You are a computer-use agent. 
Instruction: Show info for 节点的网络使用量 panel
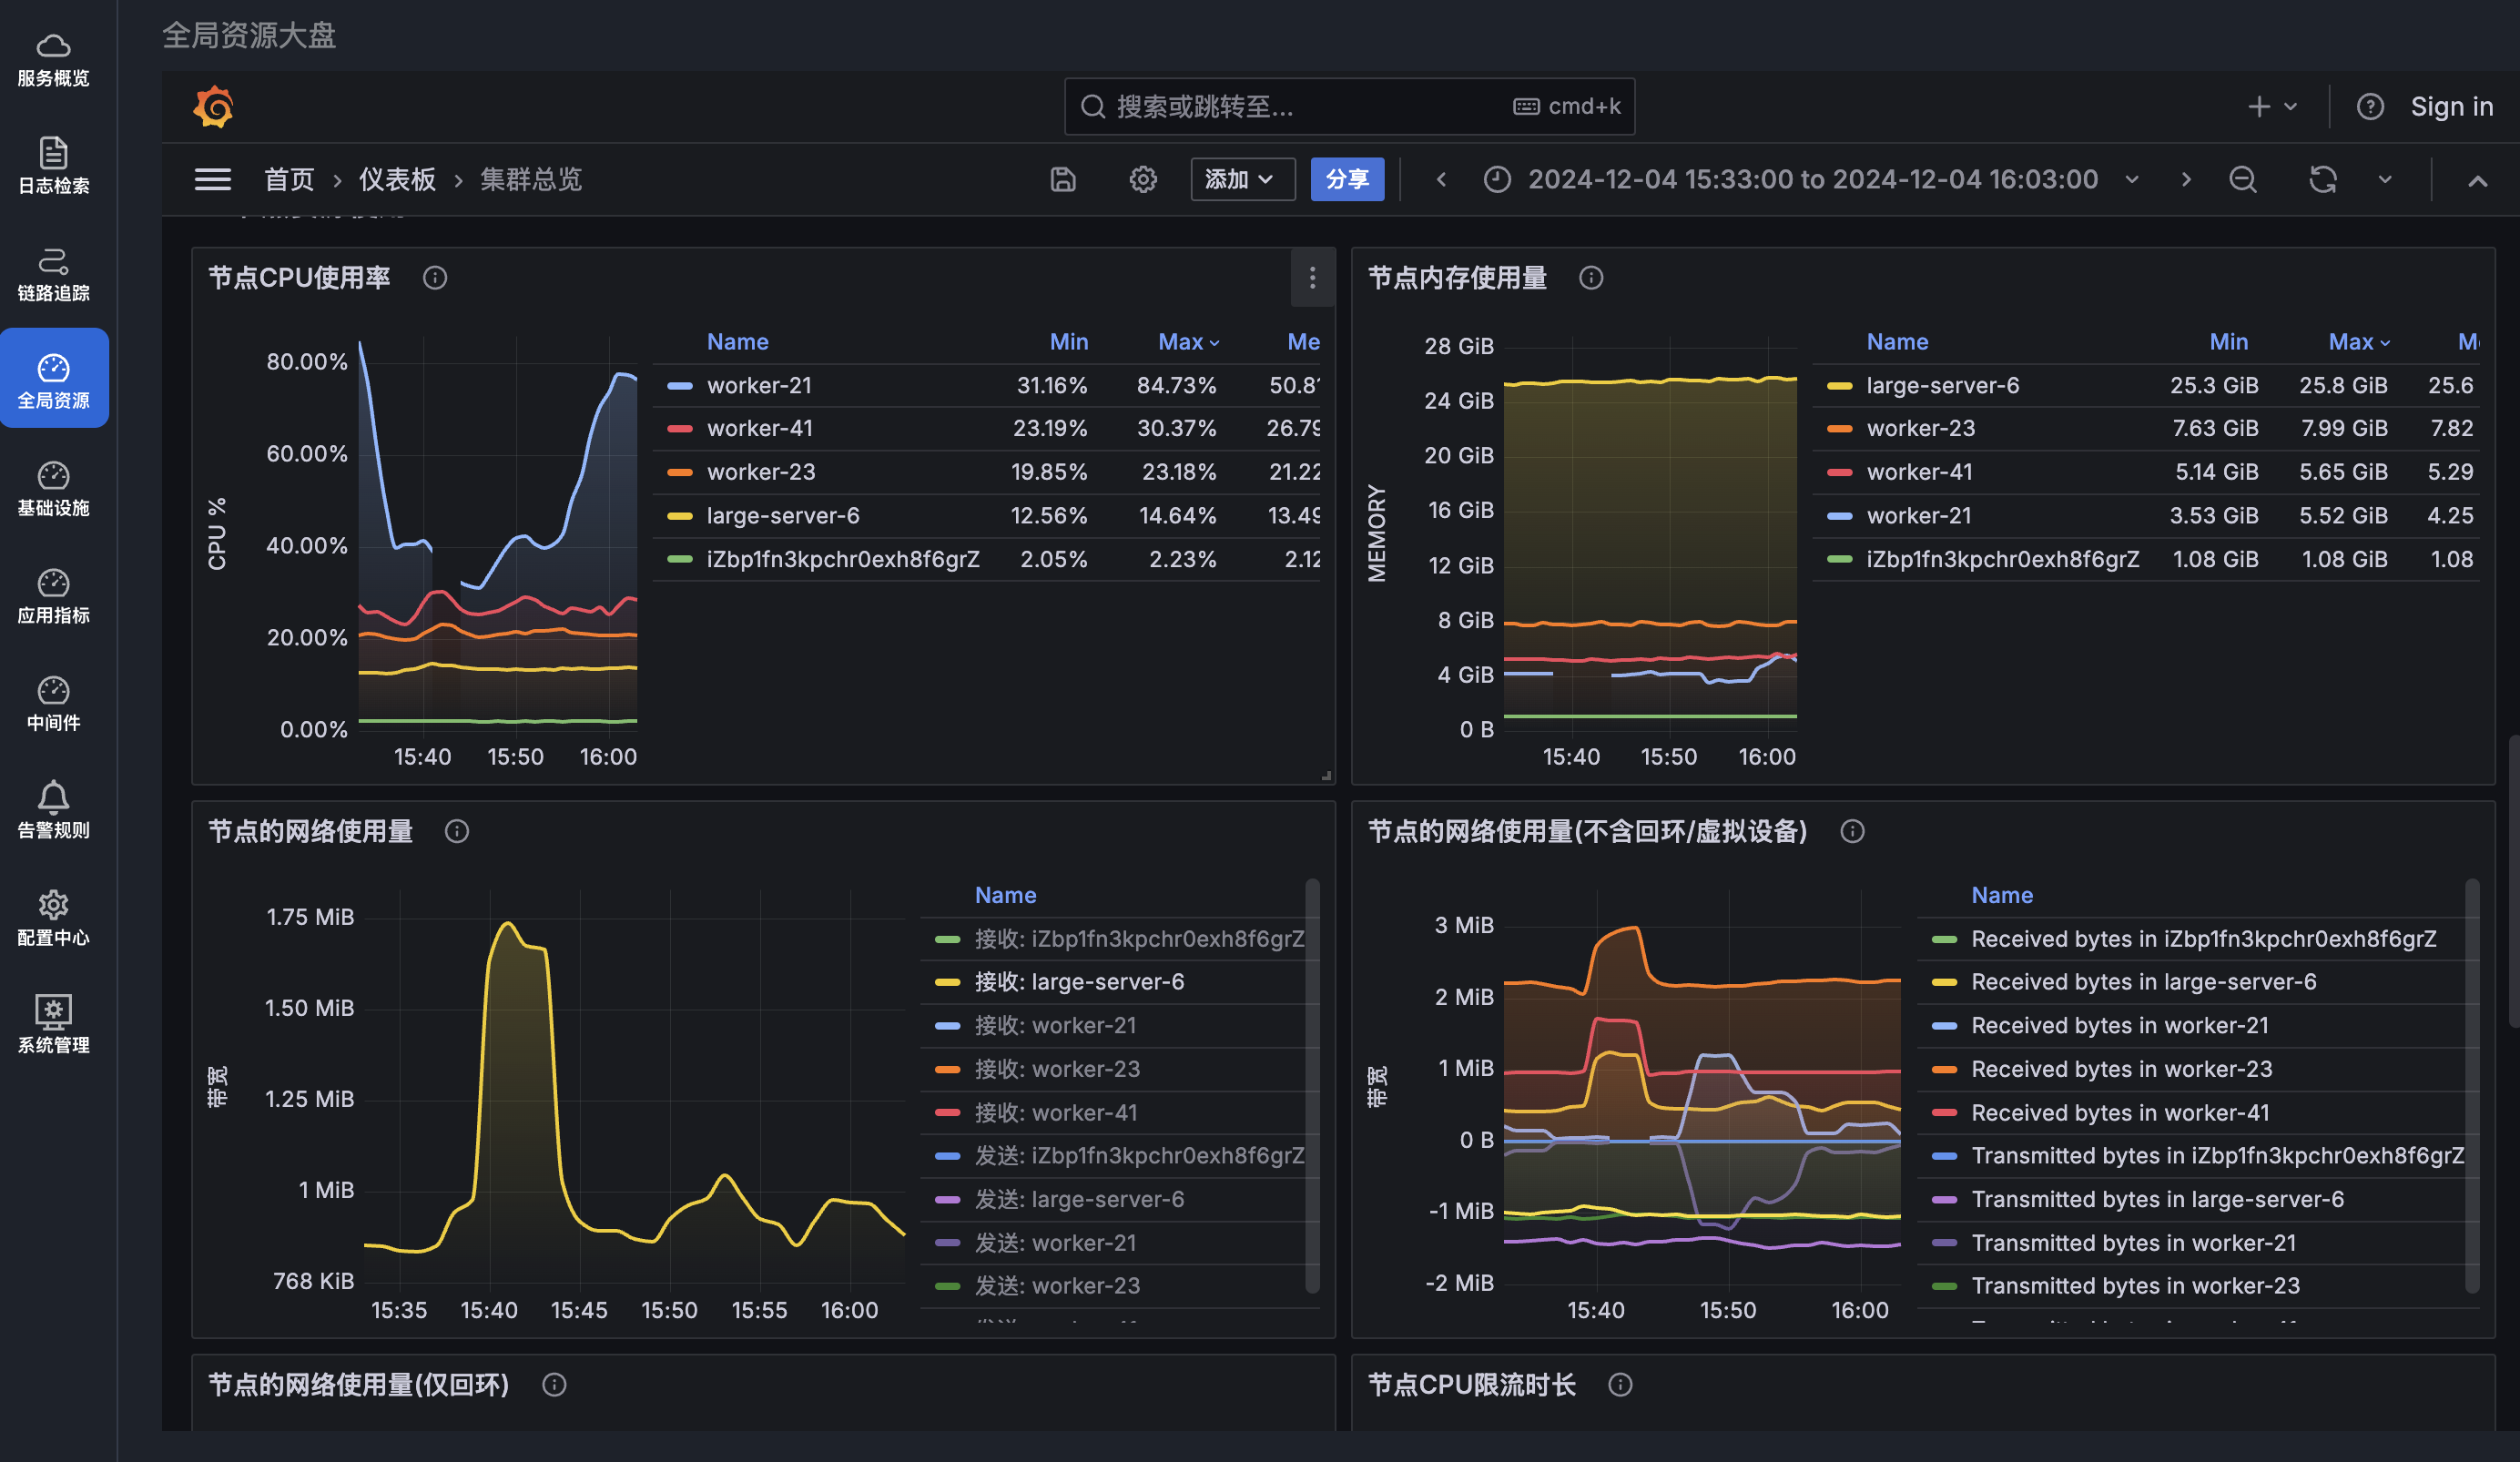457,831
